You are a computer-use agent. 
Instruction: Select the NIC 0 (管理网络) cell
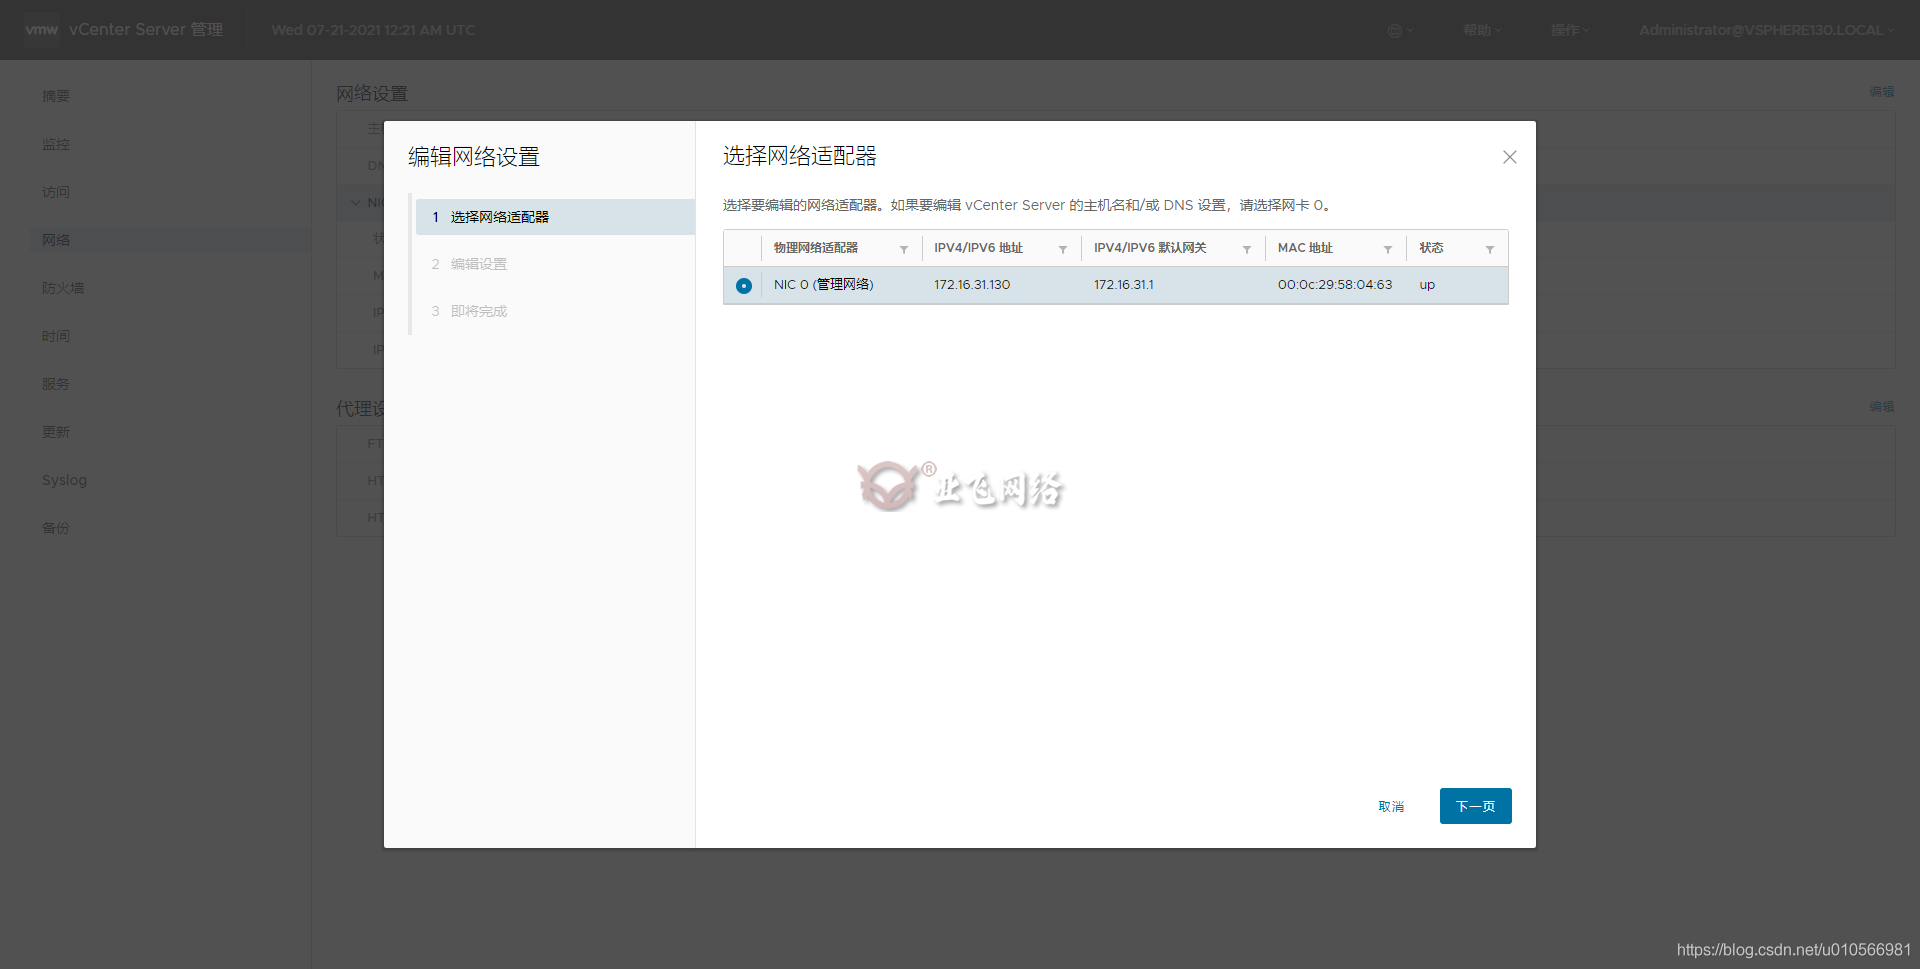(x=824, y=285)
